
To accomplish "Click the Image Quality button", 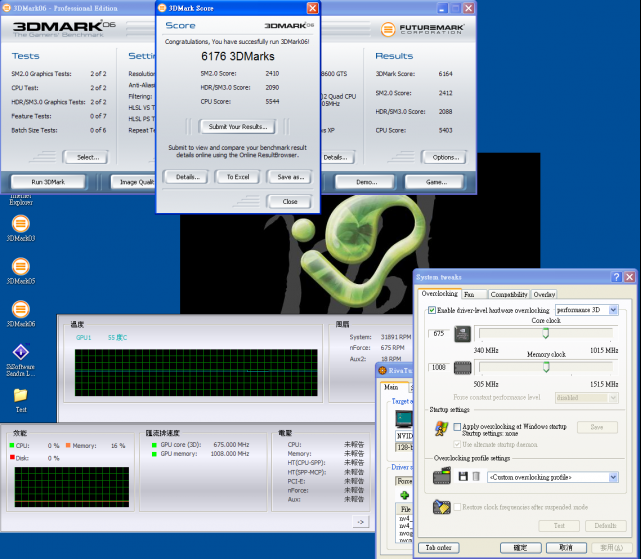I will (133, 182).
